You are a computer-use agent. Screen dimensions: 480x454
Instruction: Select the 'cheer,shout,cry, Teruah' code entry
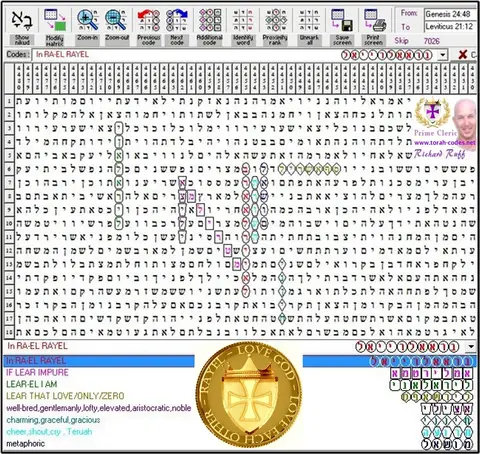tap(49, 432)
